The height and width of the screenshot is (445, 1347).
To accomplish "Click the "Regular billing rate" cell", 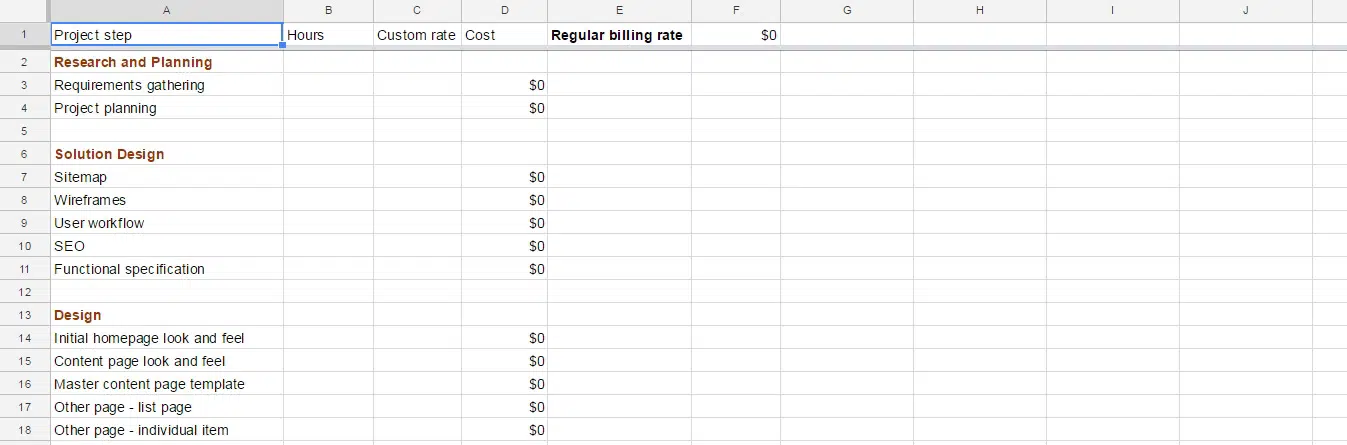I will point(619,35).
